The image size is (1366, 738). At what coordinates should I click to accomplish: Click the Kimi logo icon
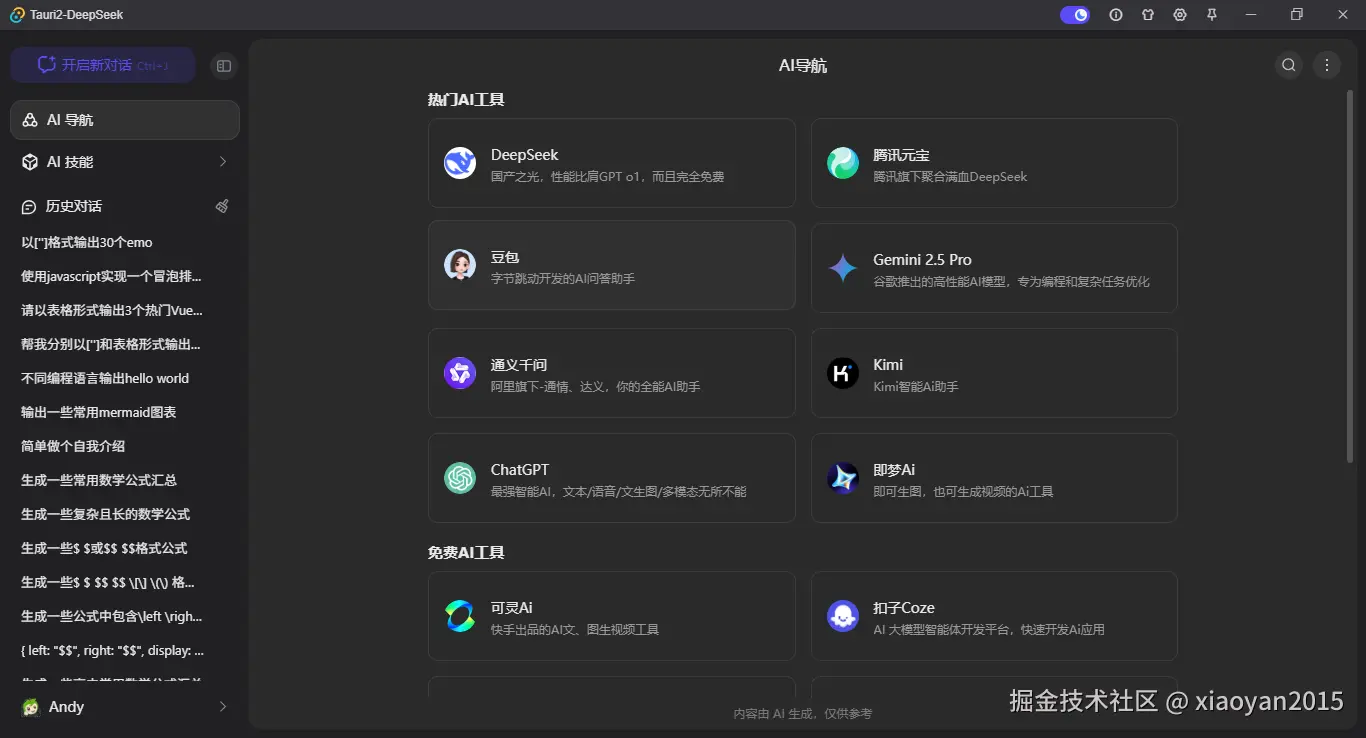842,373
